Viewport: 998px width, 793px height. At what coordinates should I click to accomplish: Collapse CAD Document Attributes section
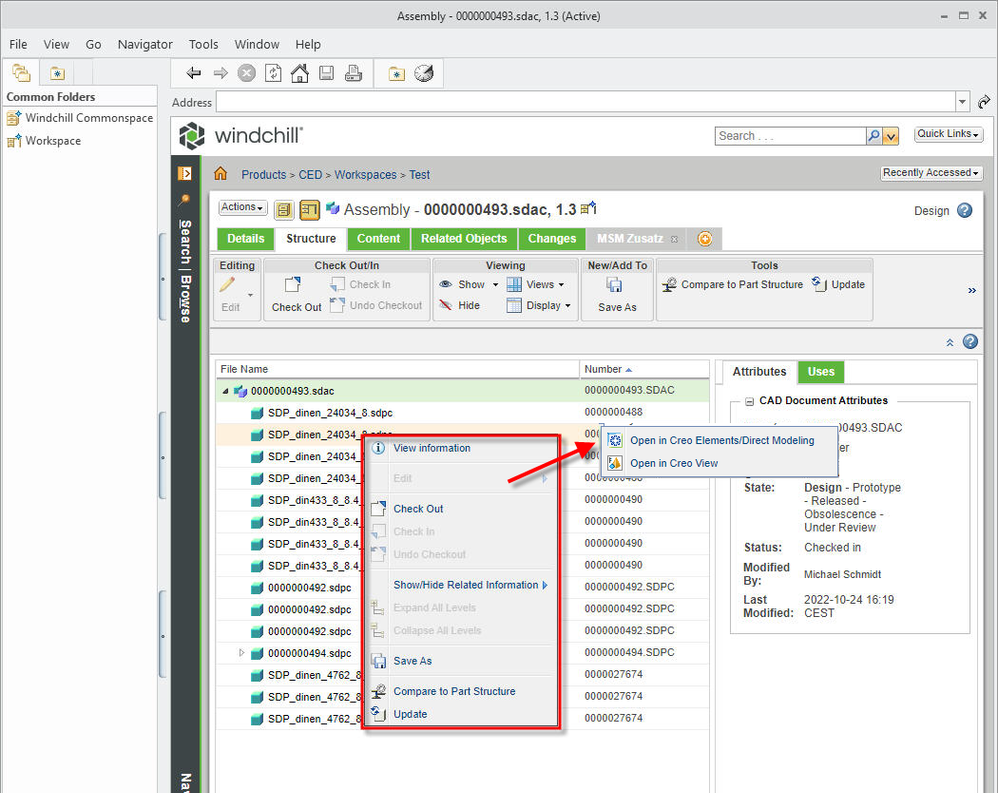coord(748,401)
